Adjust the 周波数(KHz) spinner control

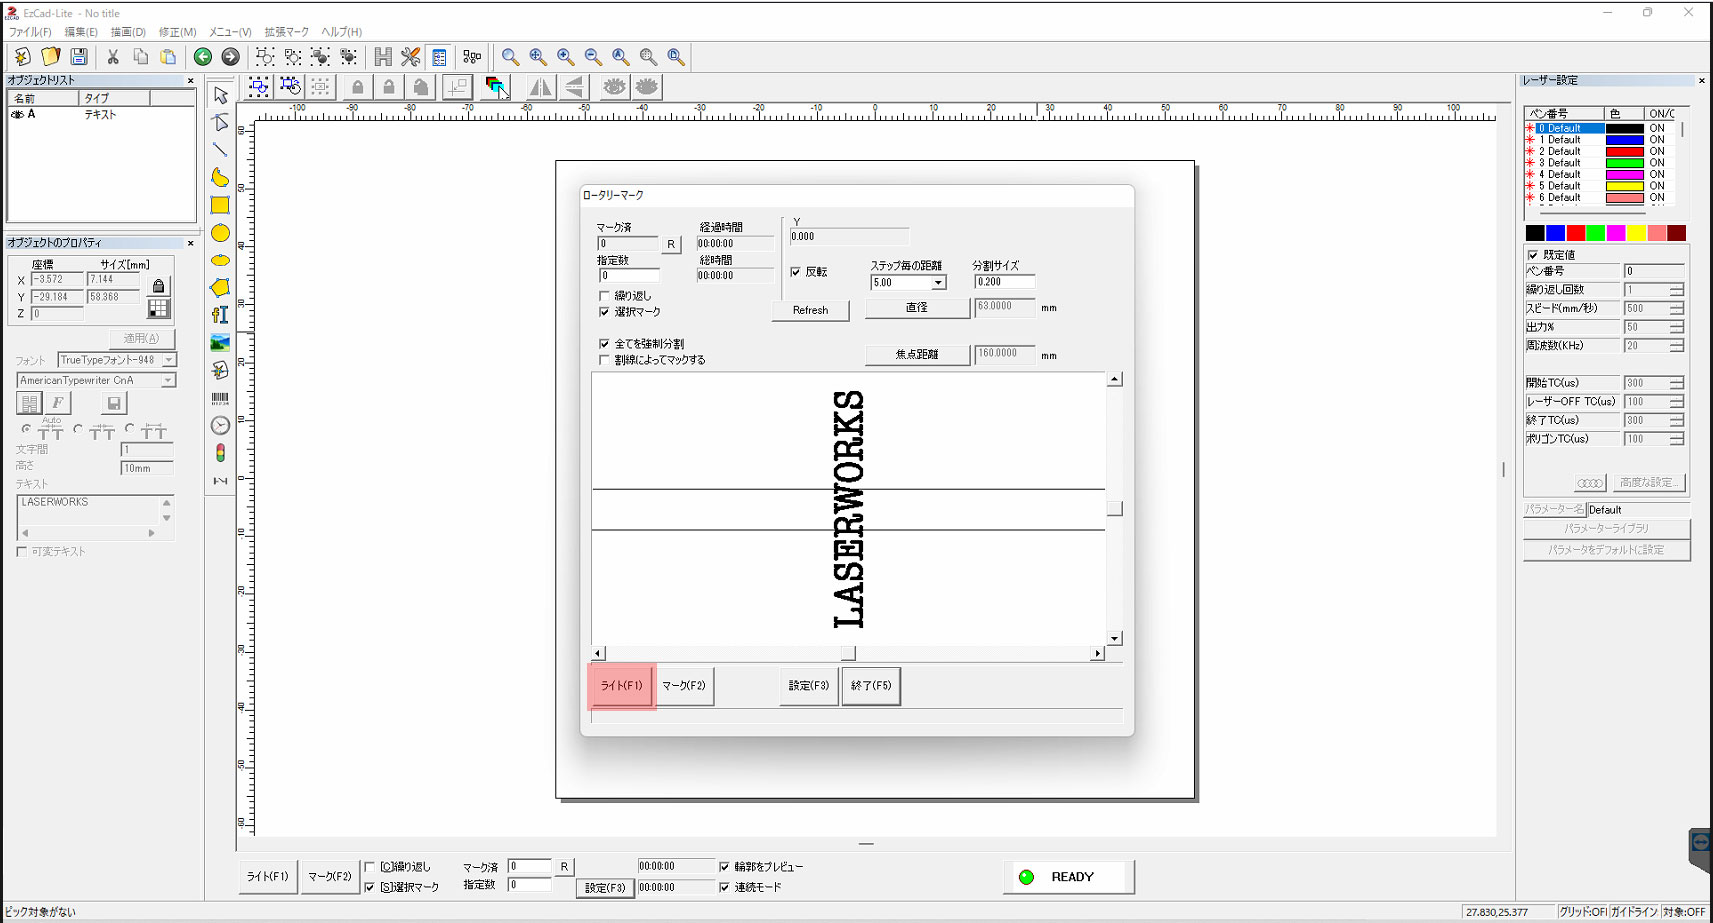pyautogui.click(x=1676, y=346)
